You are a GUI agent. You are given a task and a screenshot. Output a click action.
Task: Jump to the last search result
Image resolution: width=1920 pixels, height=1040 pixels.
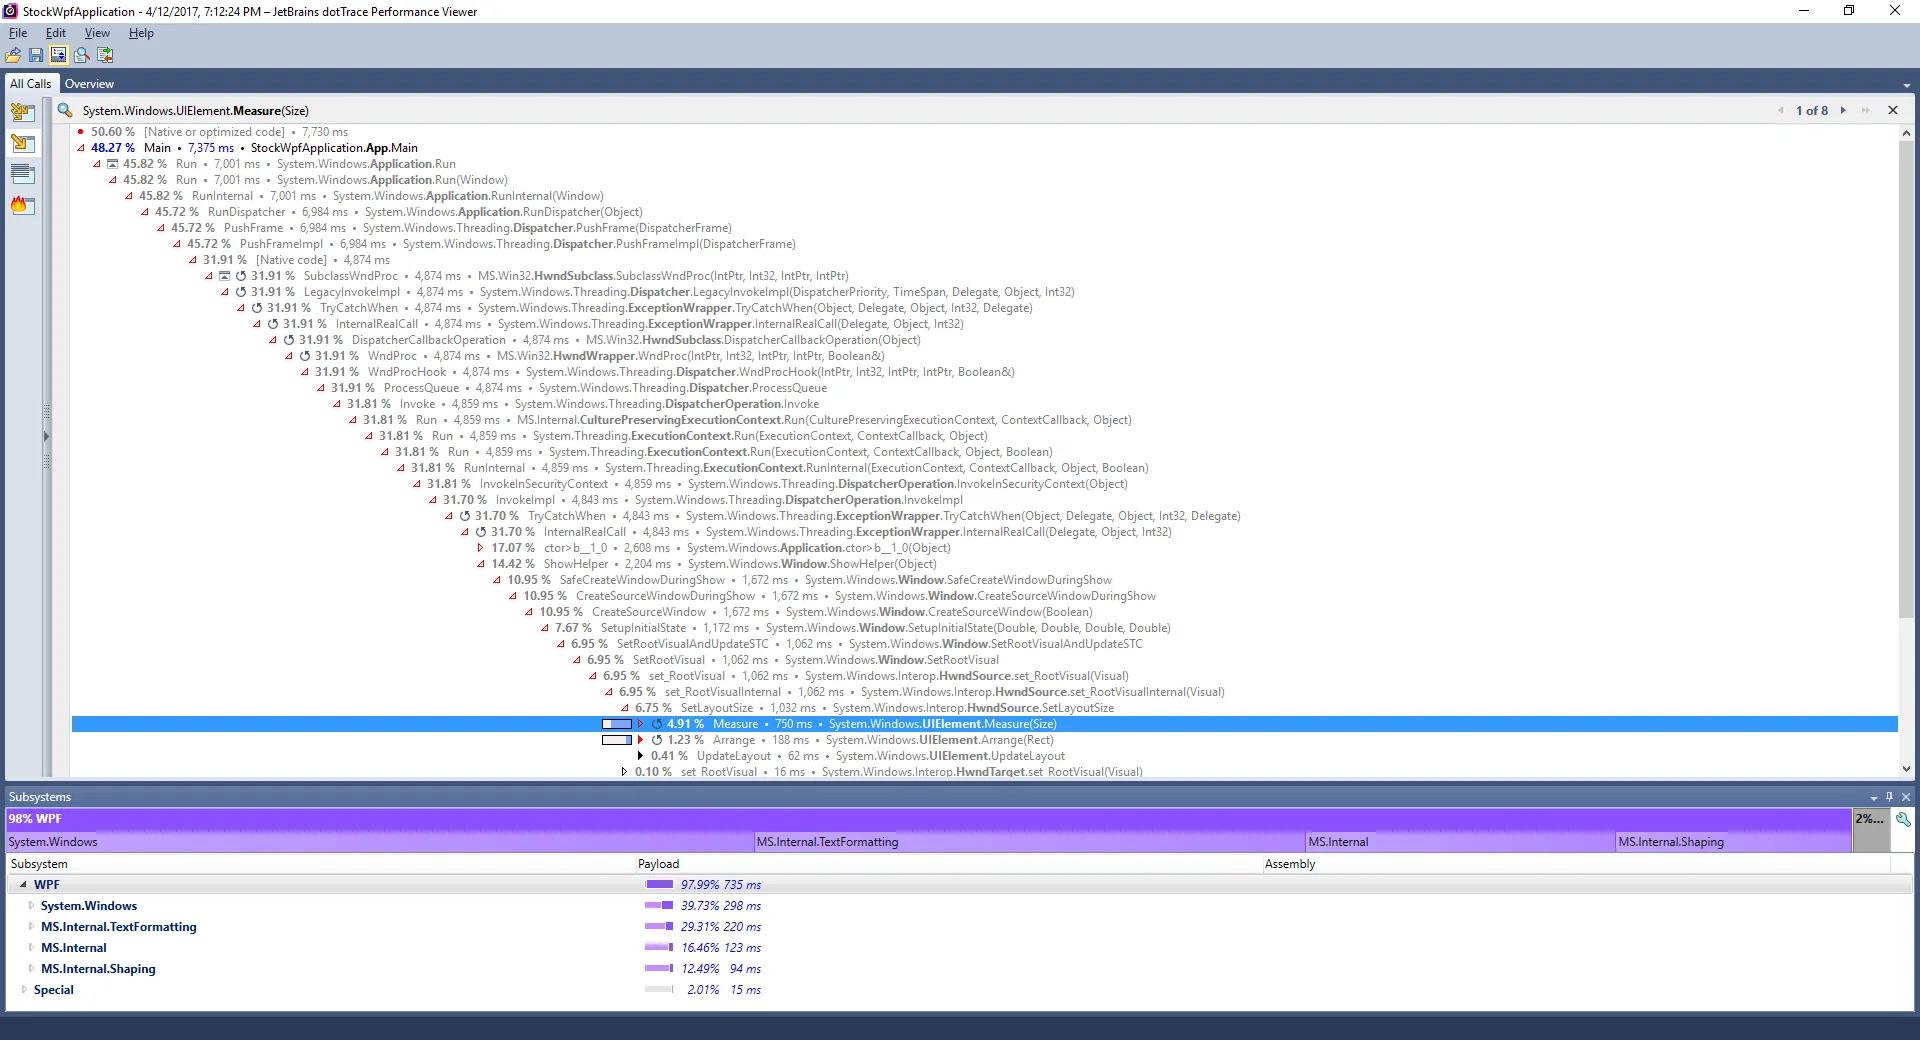point(1865,110)
